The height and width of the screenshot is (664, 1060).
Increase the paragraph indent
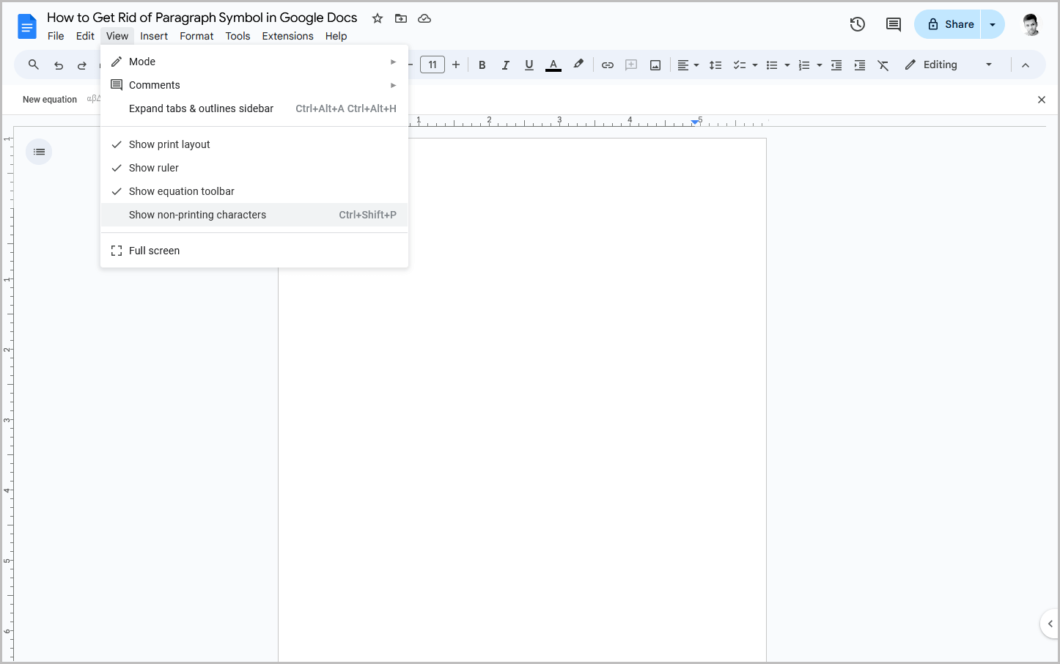click(860, 65)
